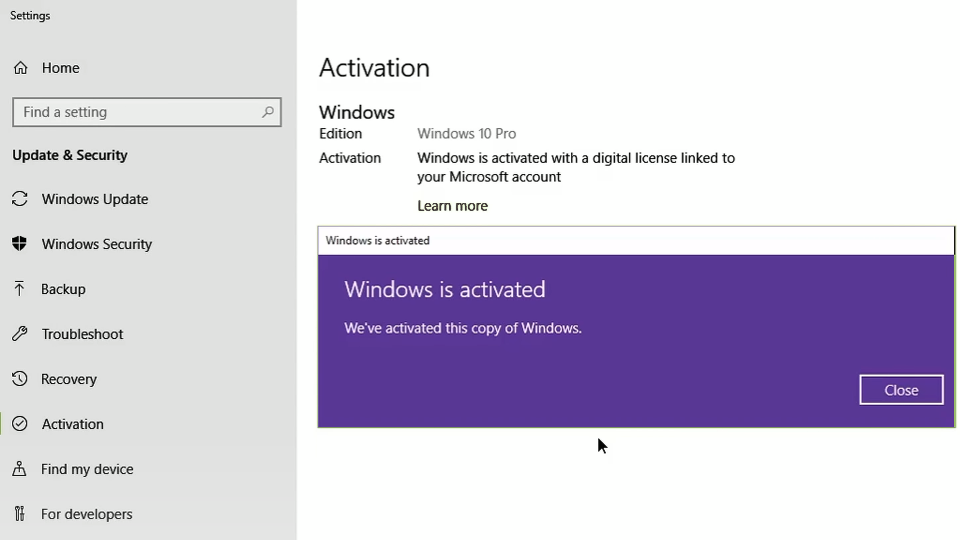Open the Learn more link
This screenshot has width=960, height=540.
pyautogui.click(x=452, y=206)
